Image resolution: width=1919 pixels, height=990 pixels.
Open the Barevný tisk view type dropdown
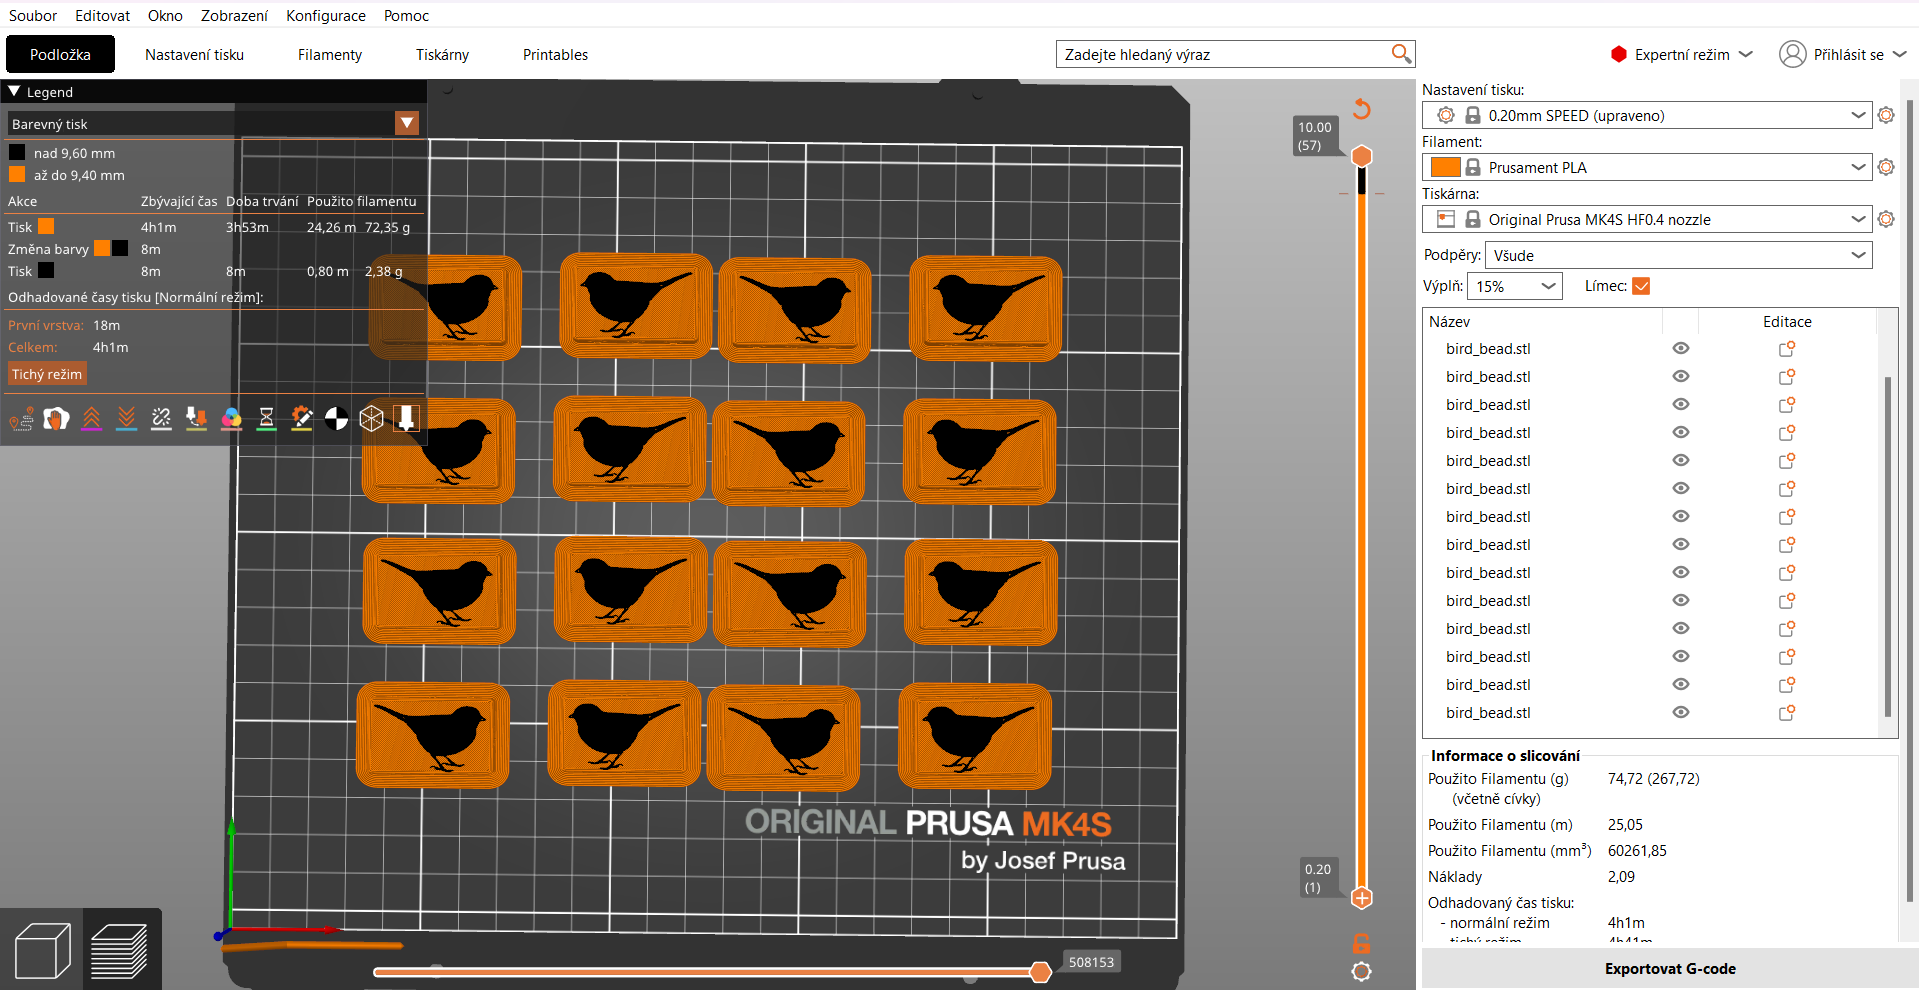pos(213,123)
